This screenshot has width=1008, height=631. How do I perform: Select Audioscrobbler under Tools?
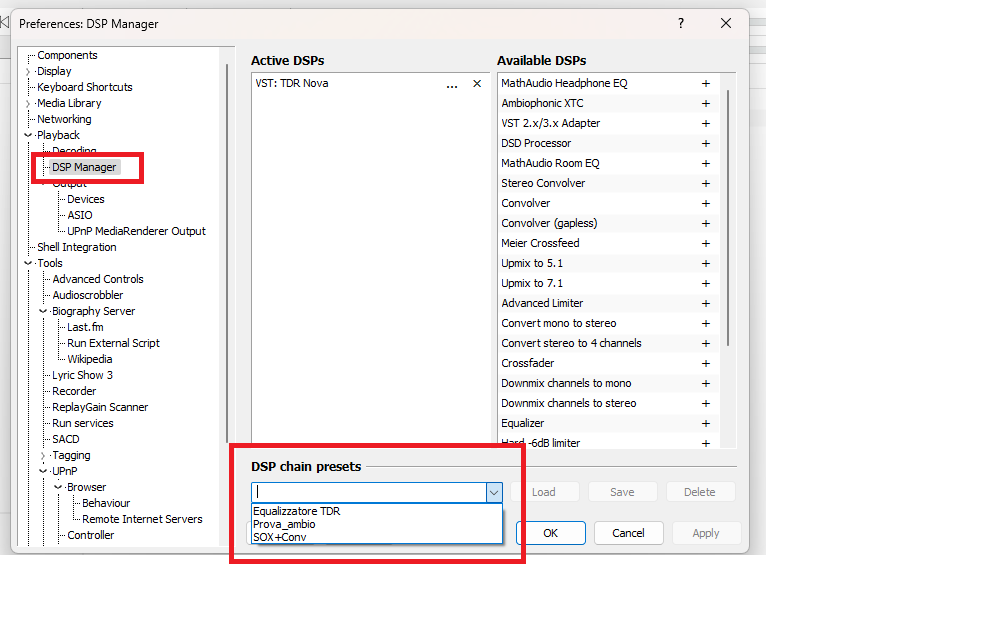(87, 295)
